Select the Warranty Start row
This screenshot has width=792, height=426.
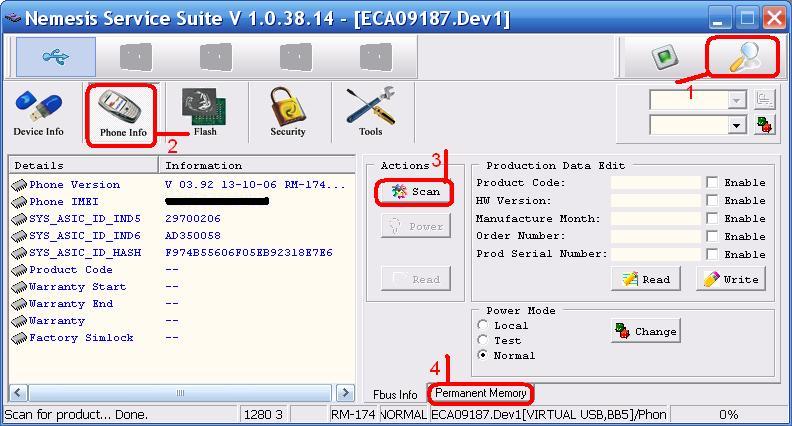[x=182, y=287]
